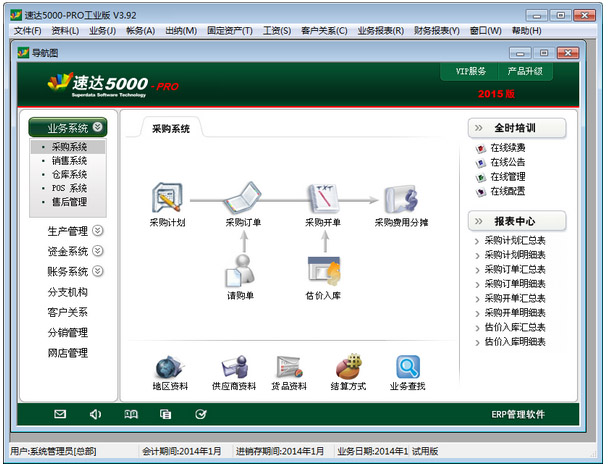Open the 客户关系(C) menu
This screenshot has width=611, height=468.
(x=324, y=30)
